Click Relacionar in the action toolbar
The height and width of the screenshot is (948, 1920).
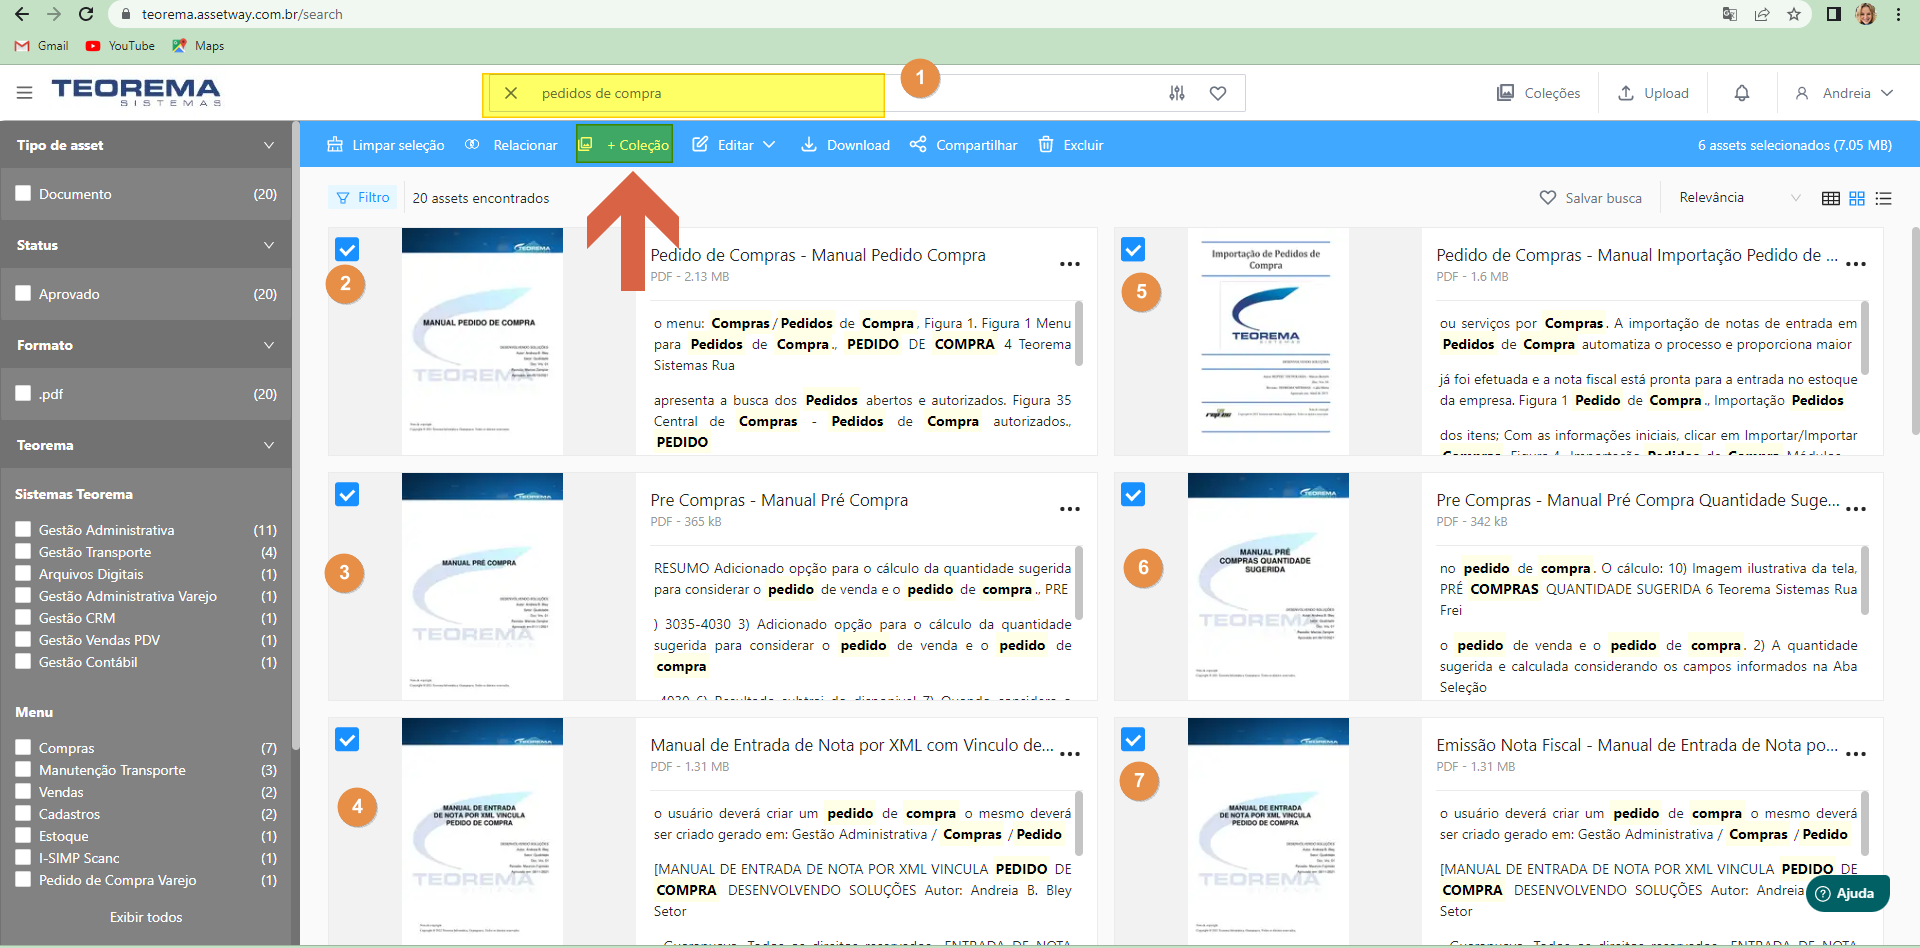511,145
